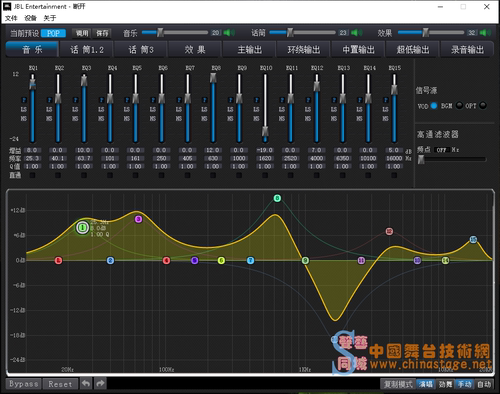Select blue node 7 on EQ graph
The image size is (500, 394).
[251, 261]
